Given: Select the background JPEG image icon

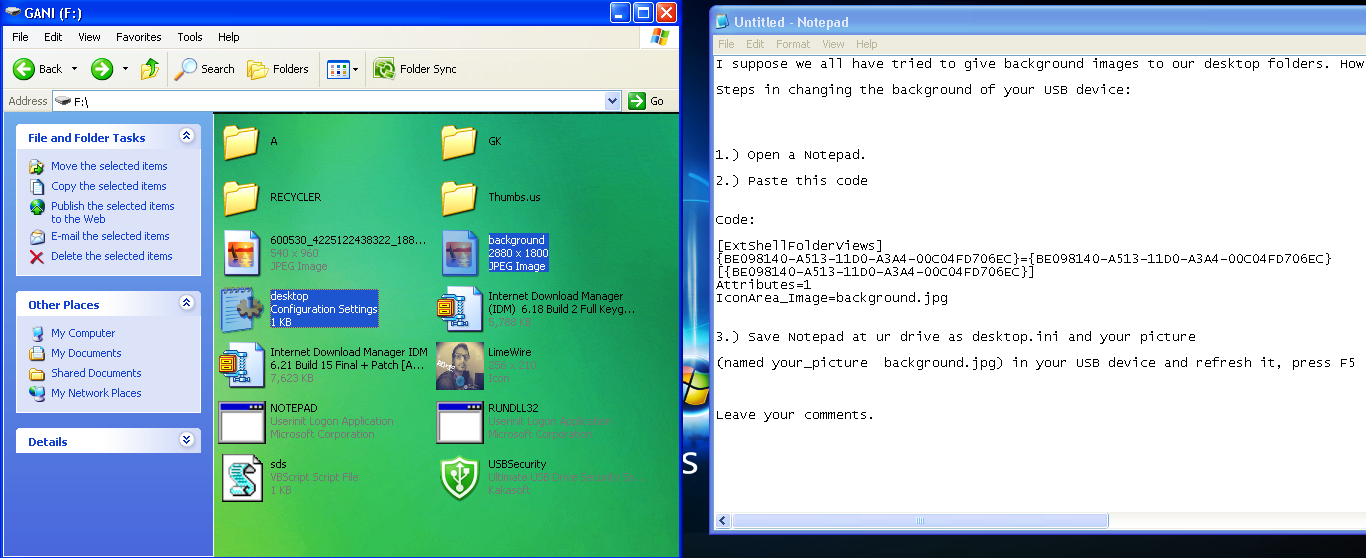Looking at the screenshot, I should coord(459,254).
